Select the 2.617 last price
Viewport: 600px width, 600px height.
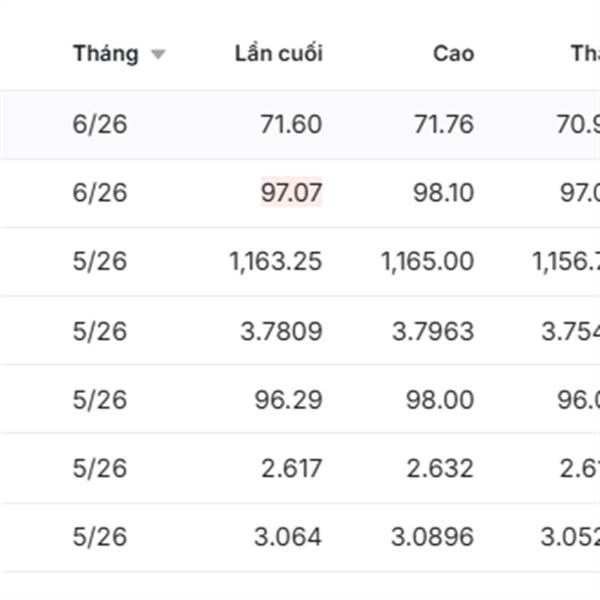pyautogui.click(x=289, y=468)
